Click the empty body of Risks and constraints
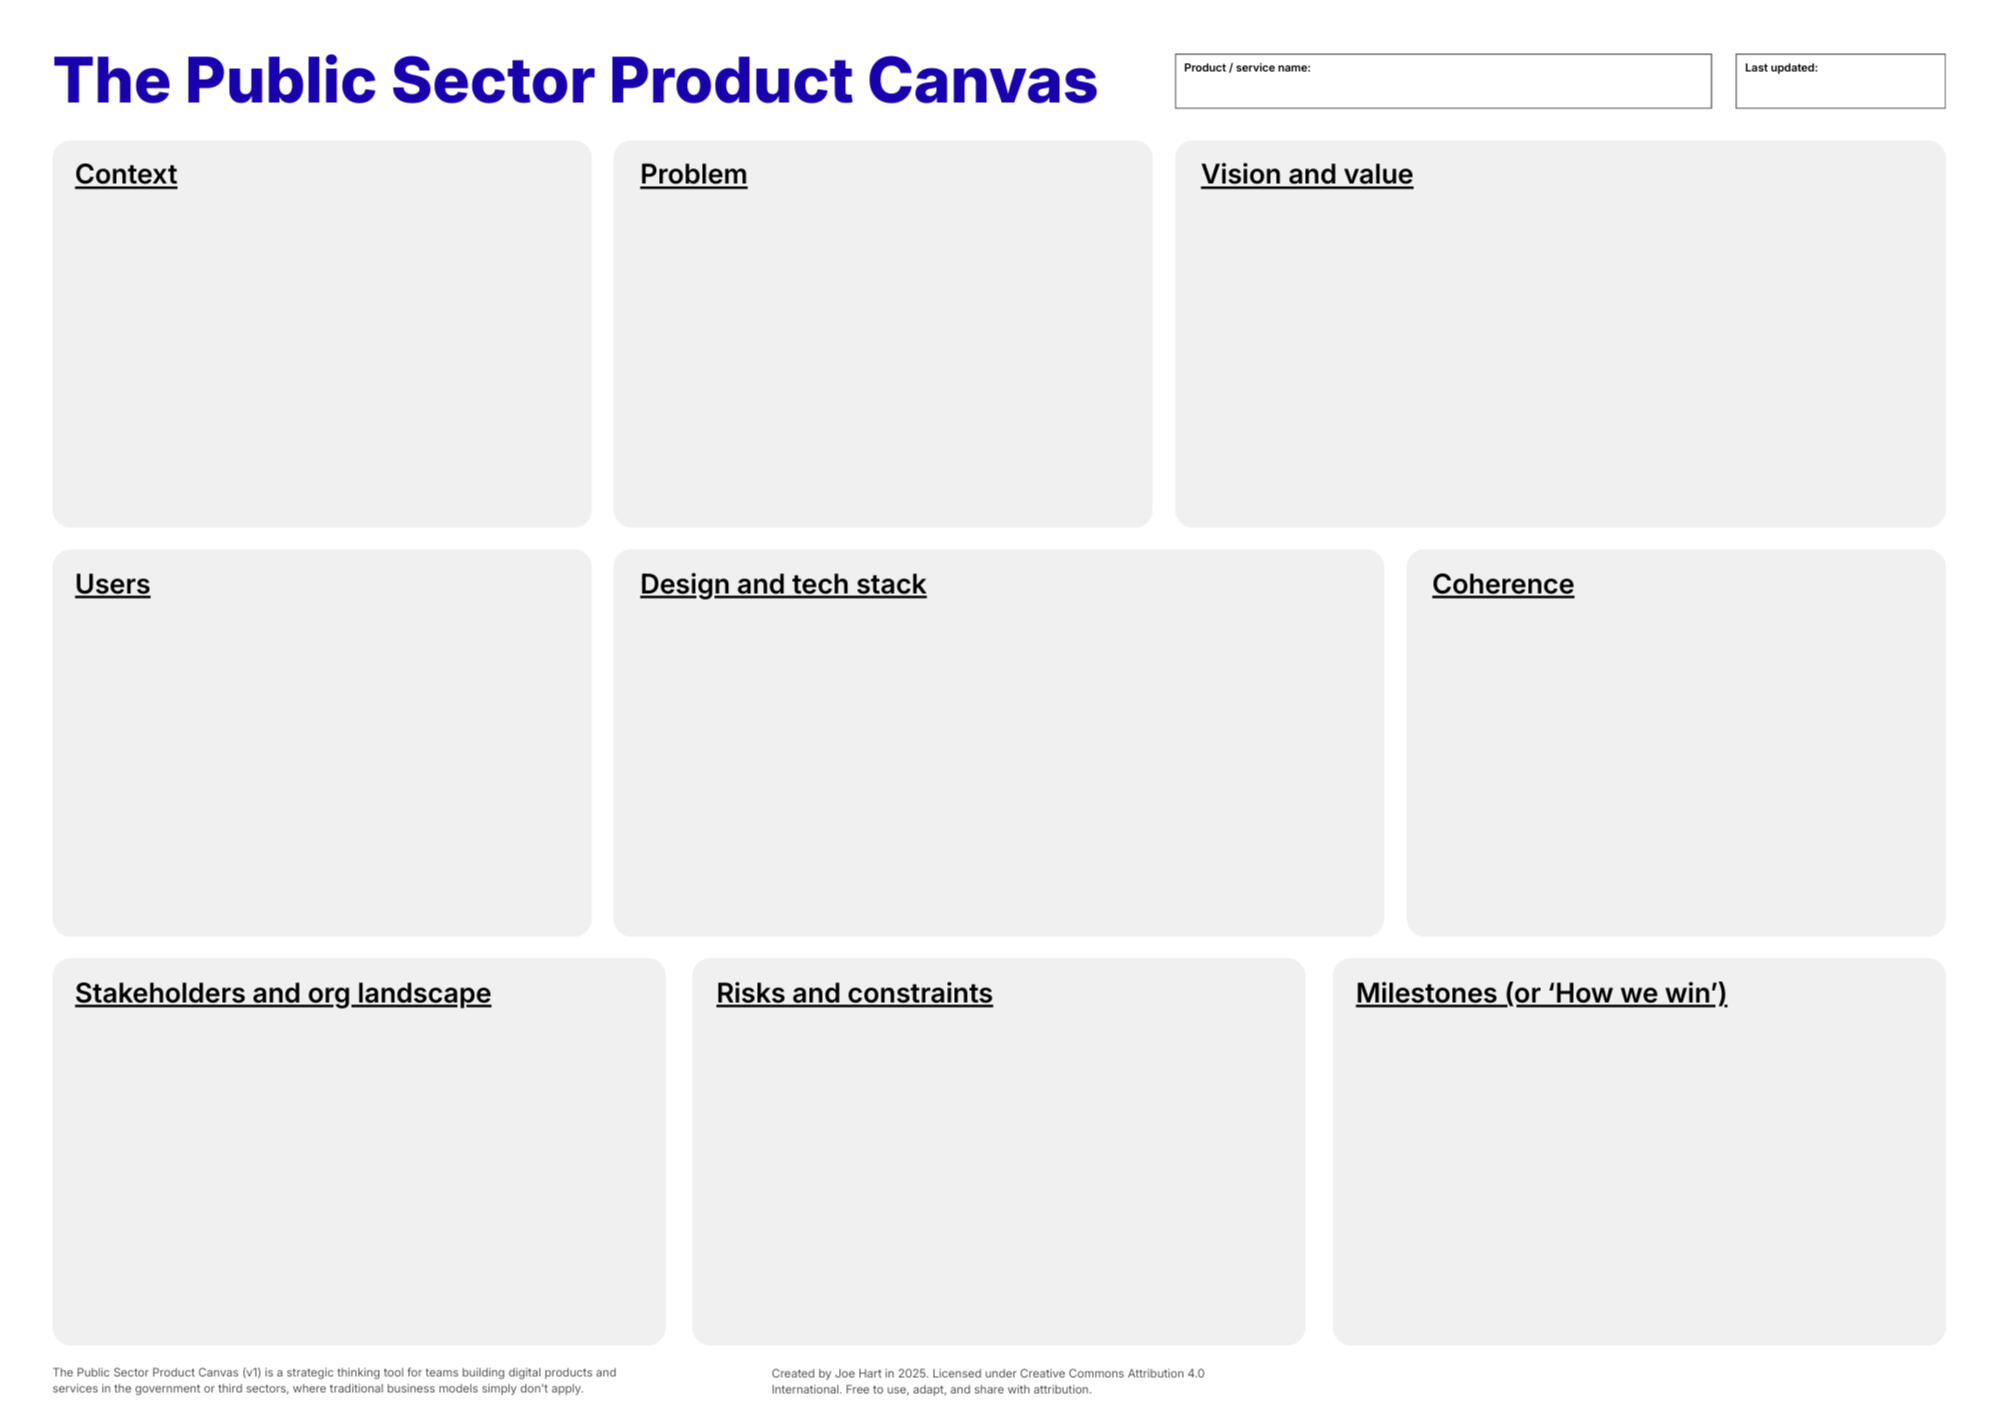Viewport: 1999px width, 1412px height. click(x=998, y=1180)
